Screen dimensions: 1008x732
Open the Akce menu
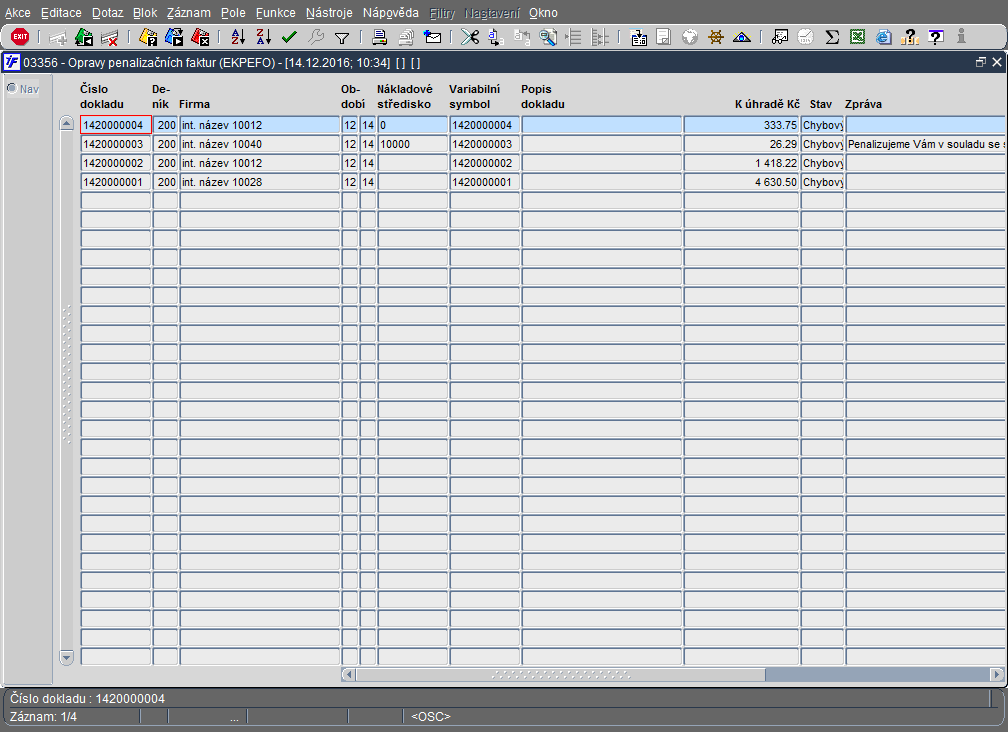17,13
